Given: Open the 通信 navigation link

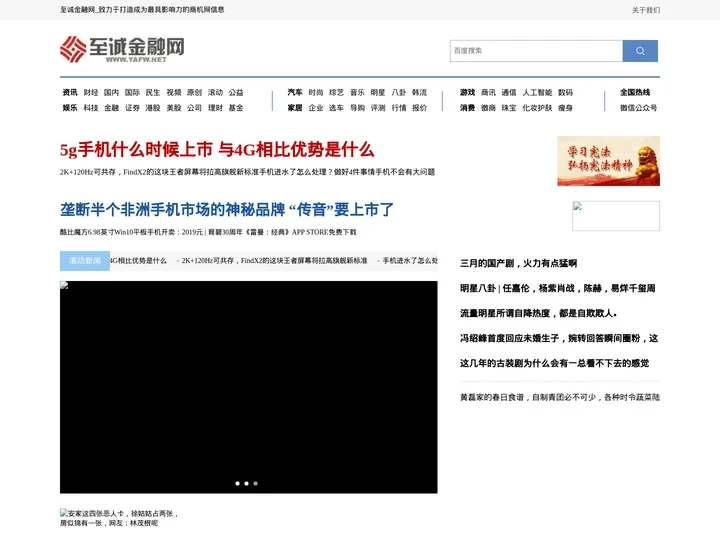Looking at the screenshot, I should [509, 92].
